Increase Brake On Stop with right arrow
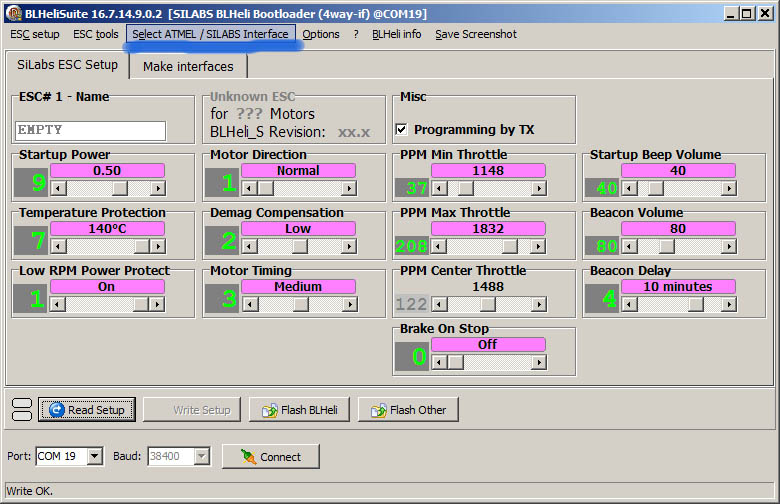Image resolution: width=780 pixels, height=504 pixels. 539,362
